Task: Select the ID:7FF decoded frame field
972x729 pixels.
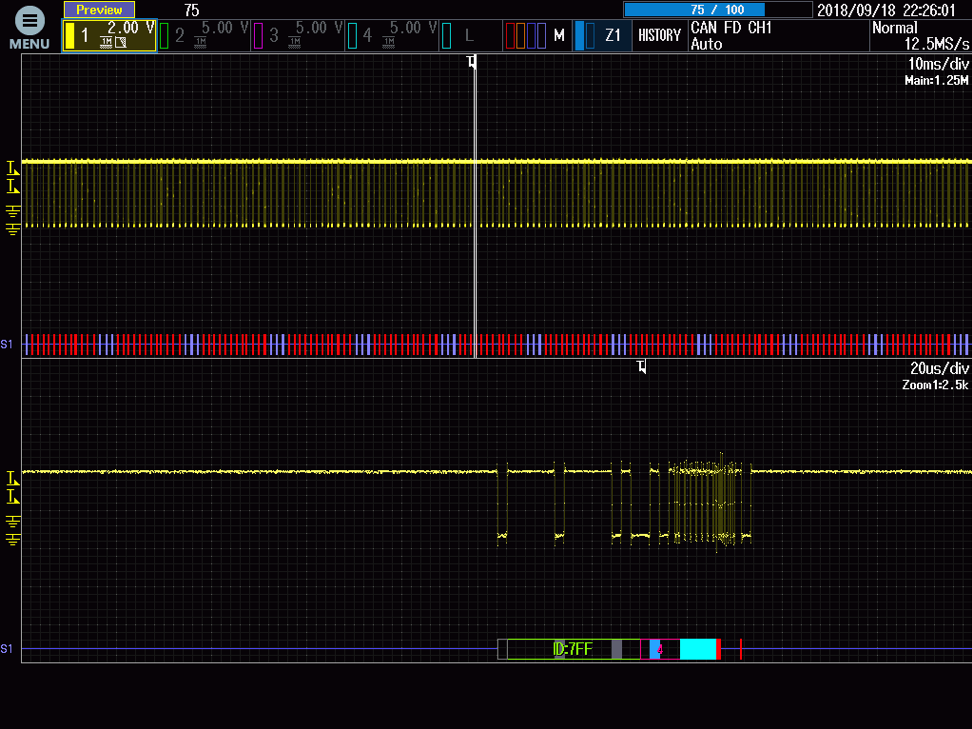Action: (x=573, y=649)
